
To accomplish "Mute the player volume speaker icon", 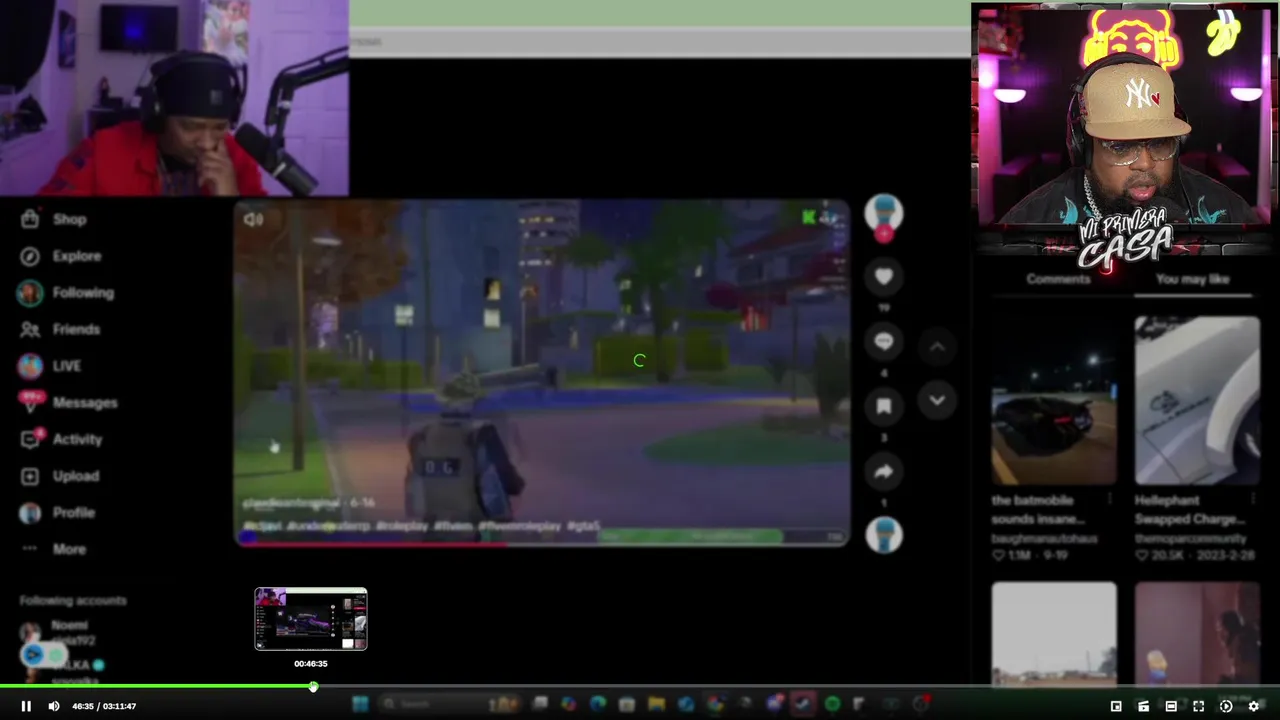I will coord(54,706).
